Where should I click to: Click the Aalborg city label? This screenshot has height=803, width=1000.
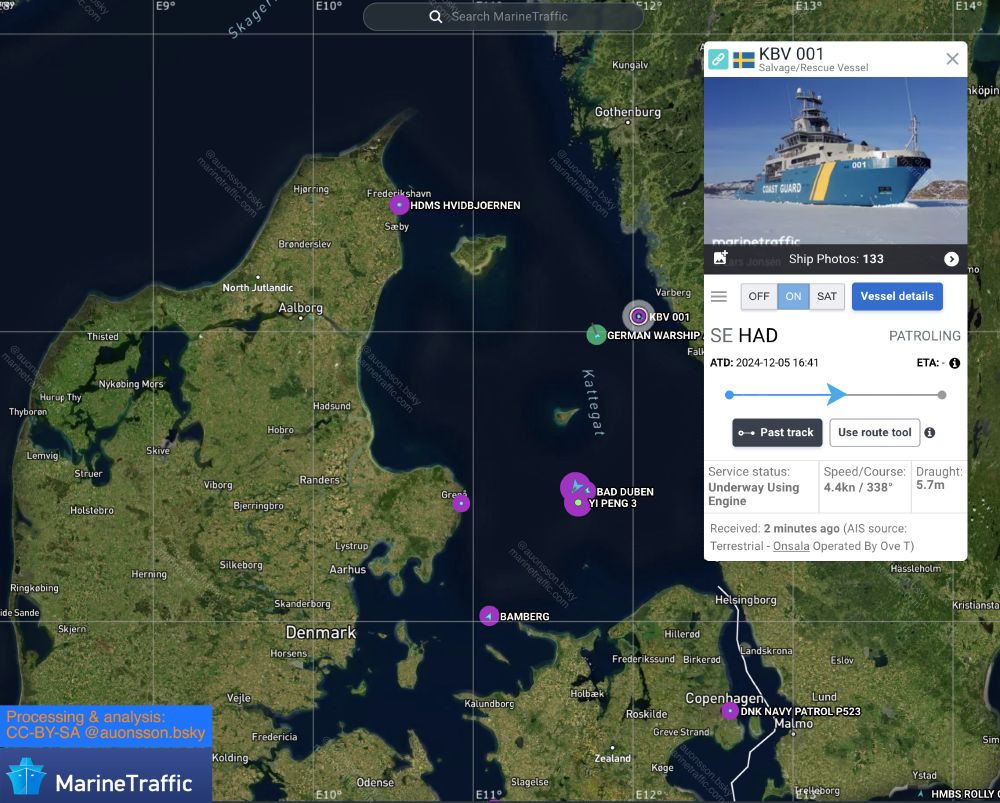tap(300, 307)
